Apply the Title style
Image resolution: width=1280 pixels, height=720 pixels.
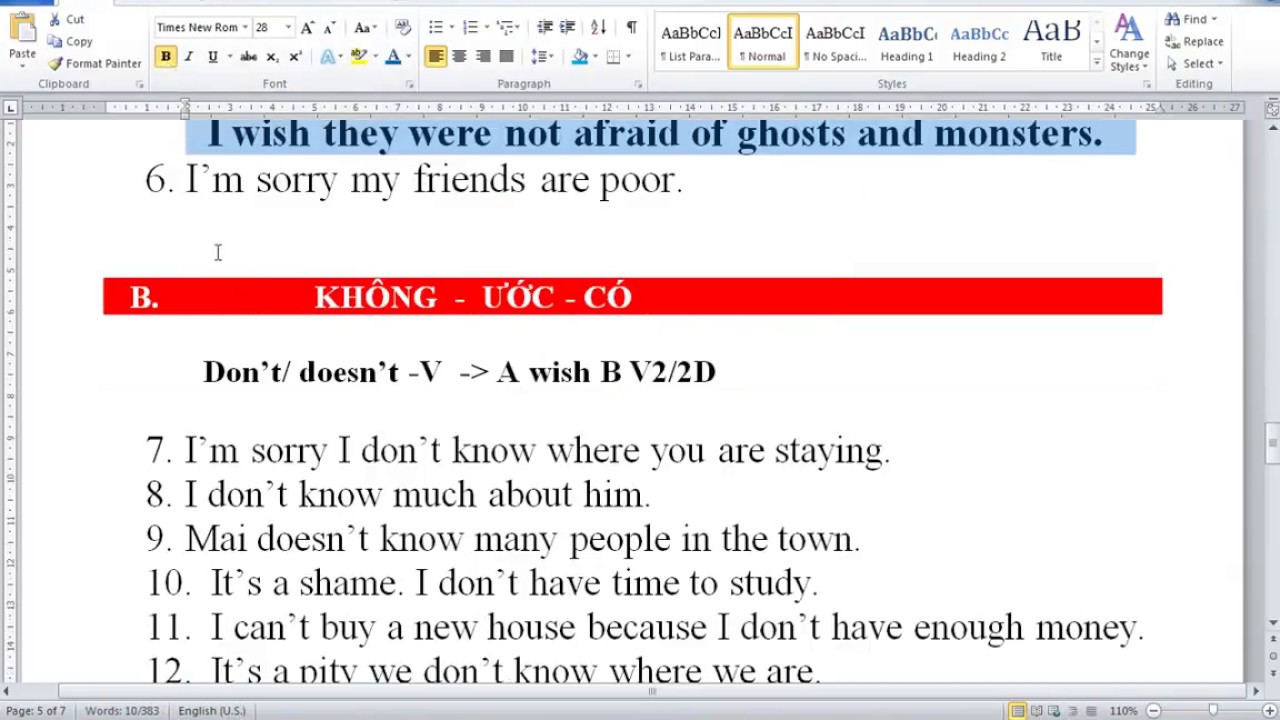click(x=1051, y=41)
